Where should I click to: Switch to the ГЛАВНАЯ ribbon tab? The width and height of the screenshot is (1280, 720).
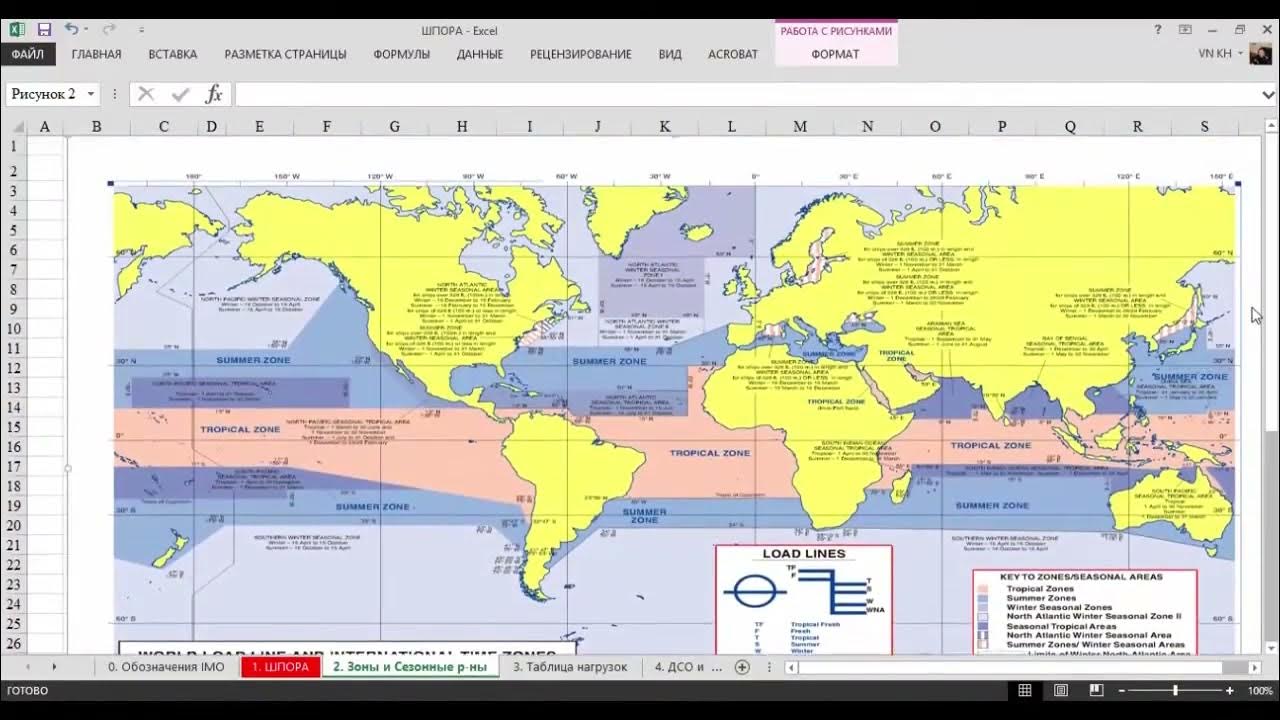point(97,54)
